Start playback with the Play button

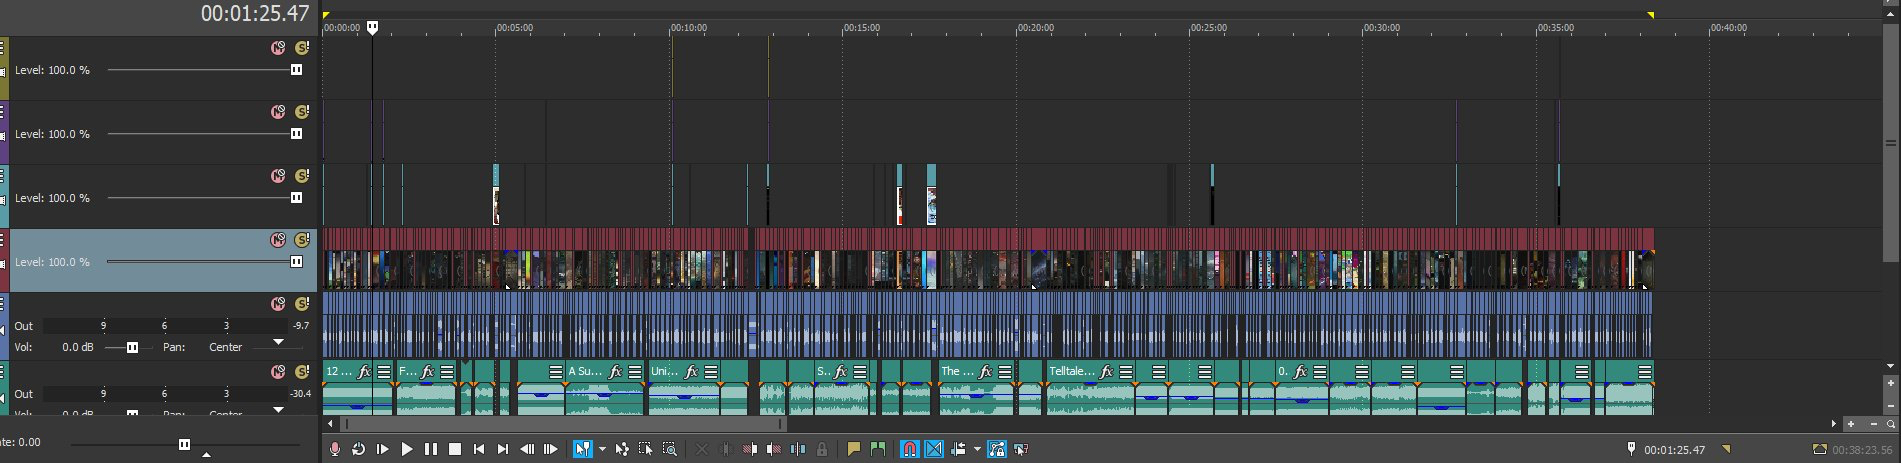tap(407, 450)
